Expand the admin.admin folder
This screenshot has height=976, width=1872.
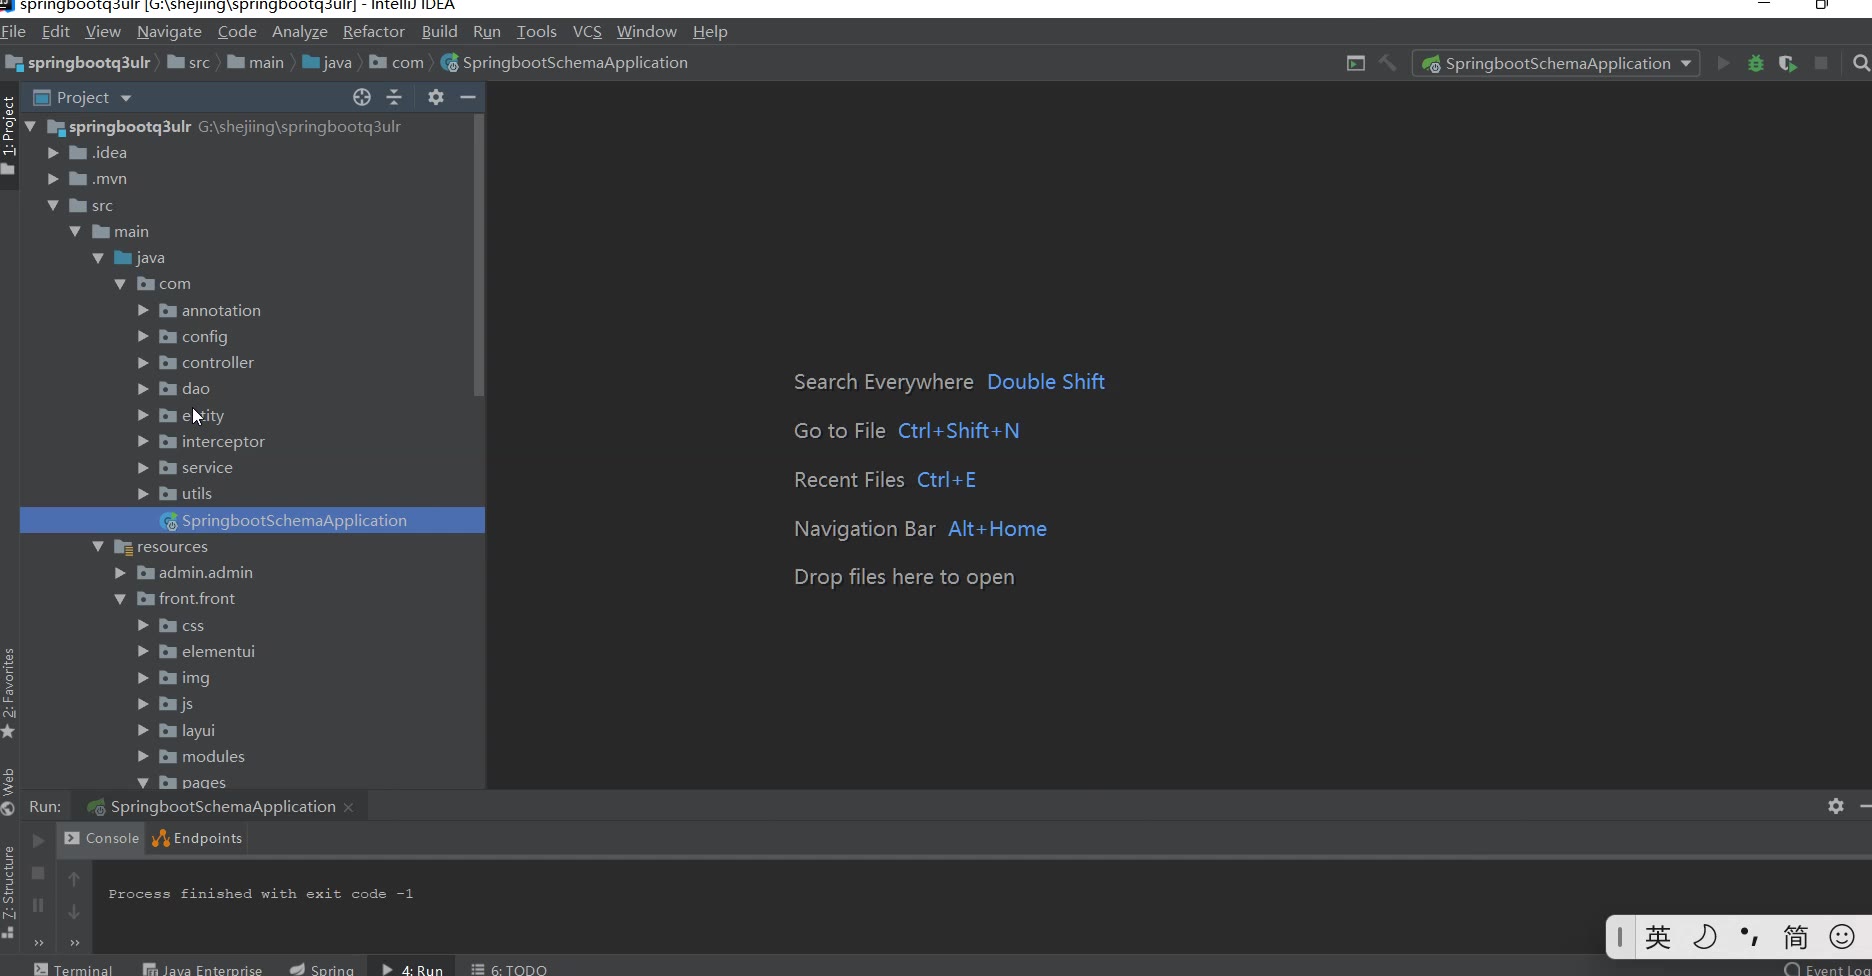[x=120, y=572]
